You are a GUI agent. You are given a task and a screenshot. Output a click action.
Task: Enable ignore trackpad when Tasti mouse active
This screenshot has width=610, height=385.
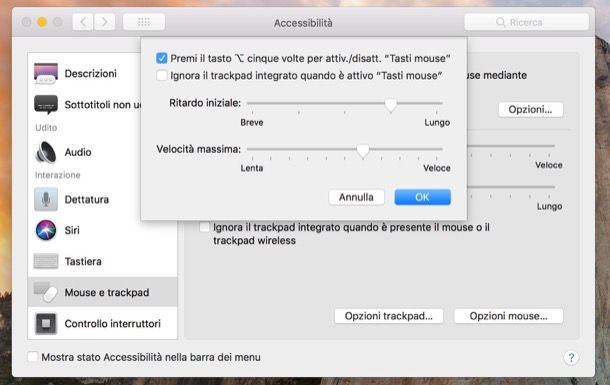(161, 75)
